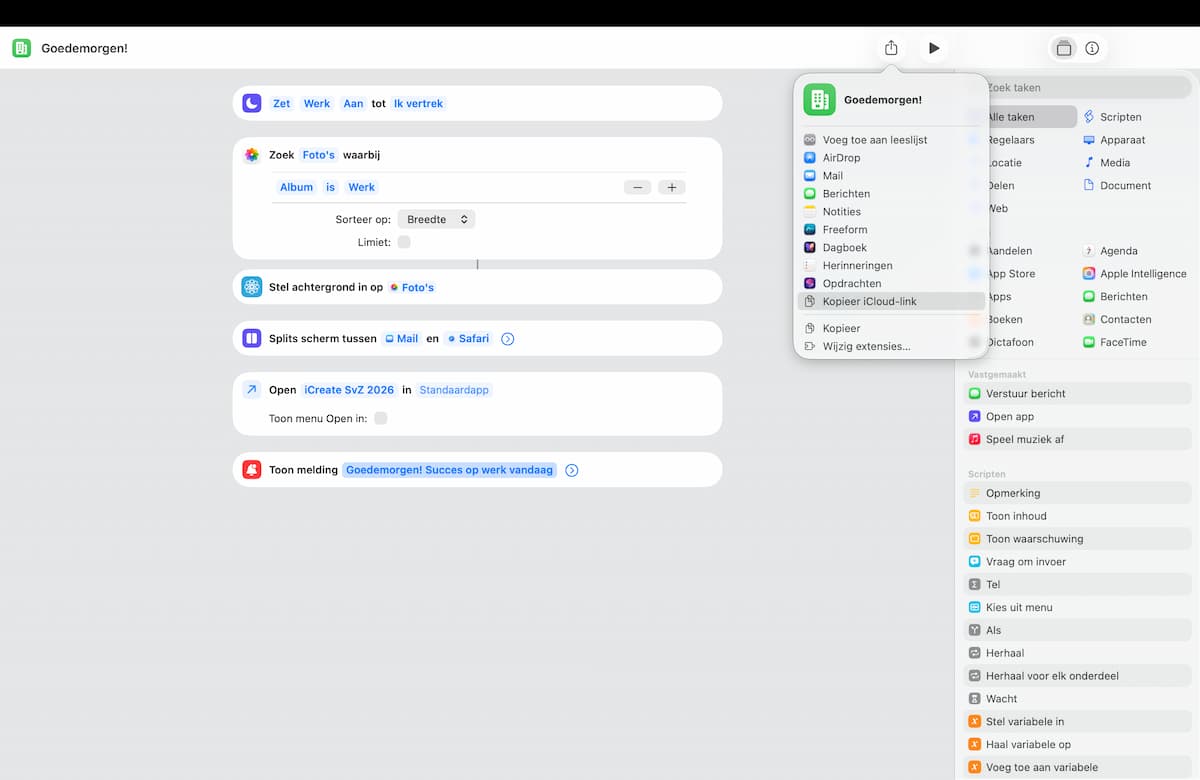Click the red notification action icon
This screenshot has height=780, width=1200.
pos(252,470)
